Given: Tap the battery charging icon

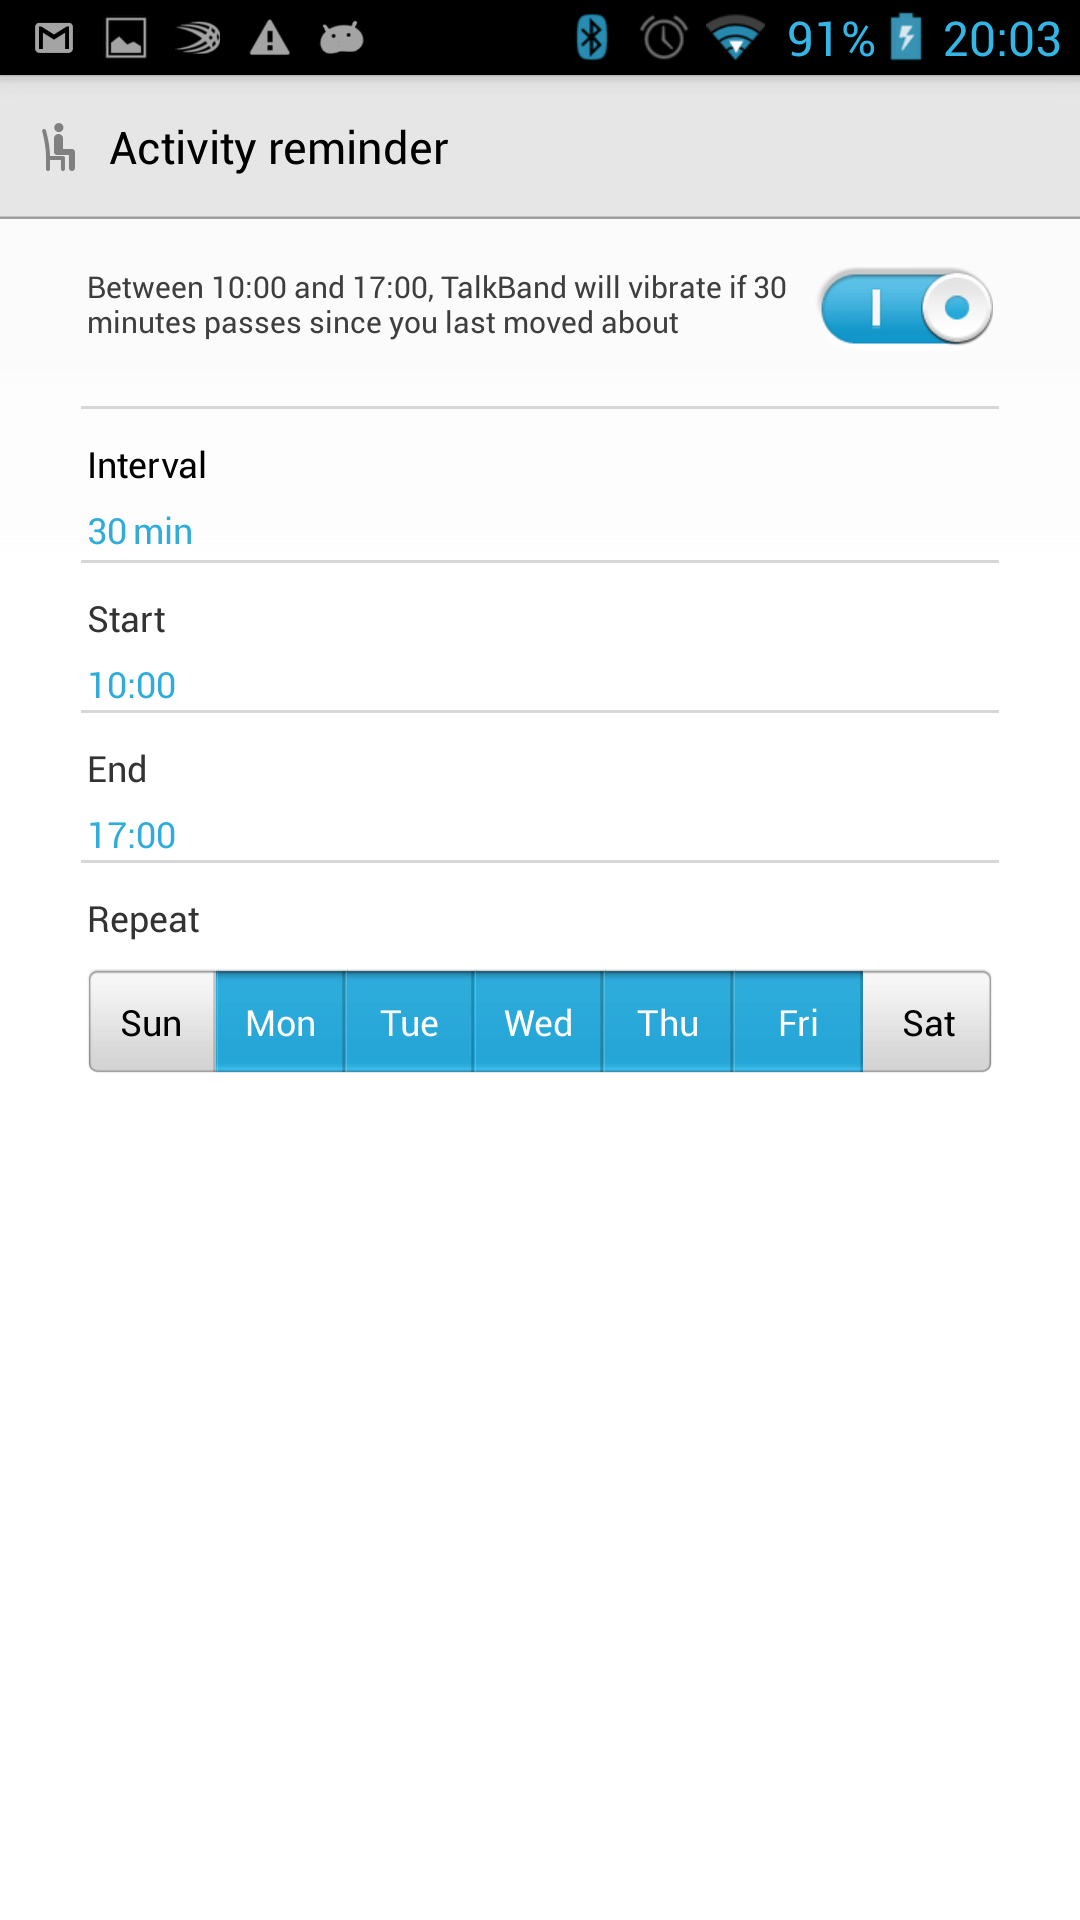Looking at the screenshot, I should (x=906, y=37).
